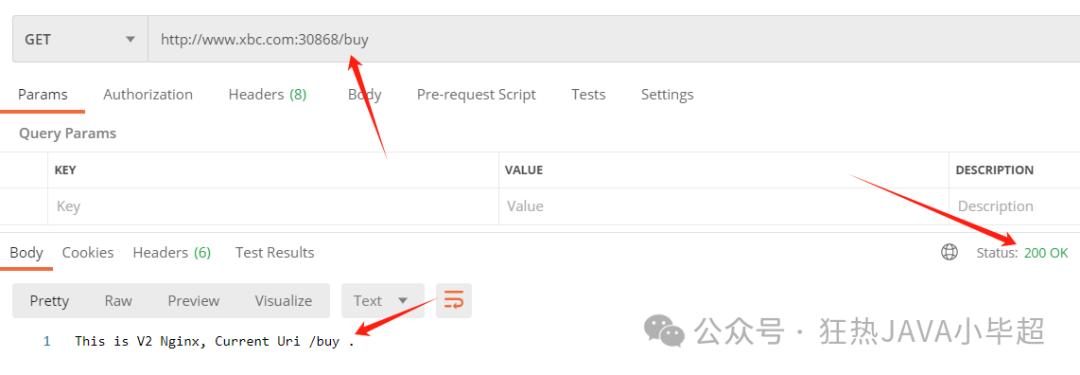
Task: View response Headers (6) tab
Action: pyautogui.click(x=172, y=253)
